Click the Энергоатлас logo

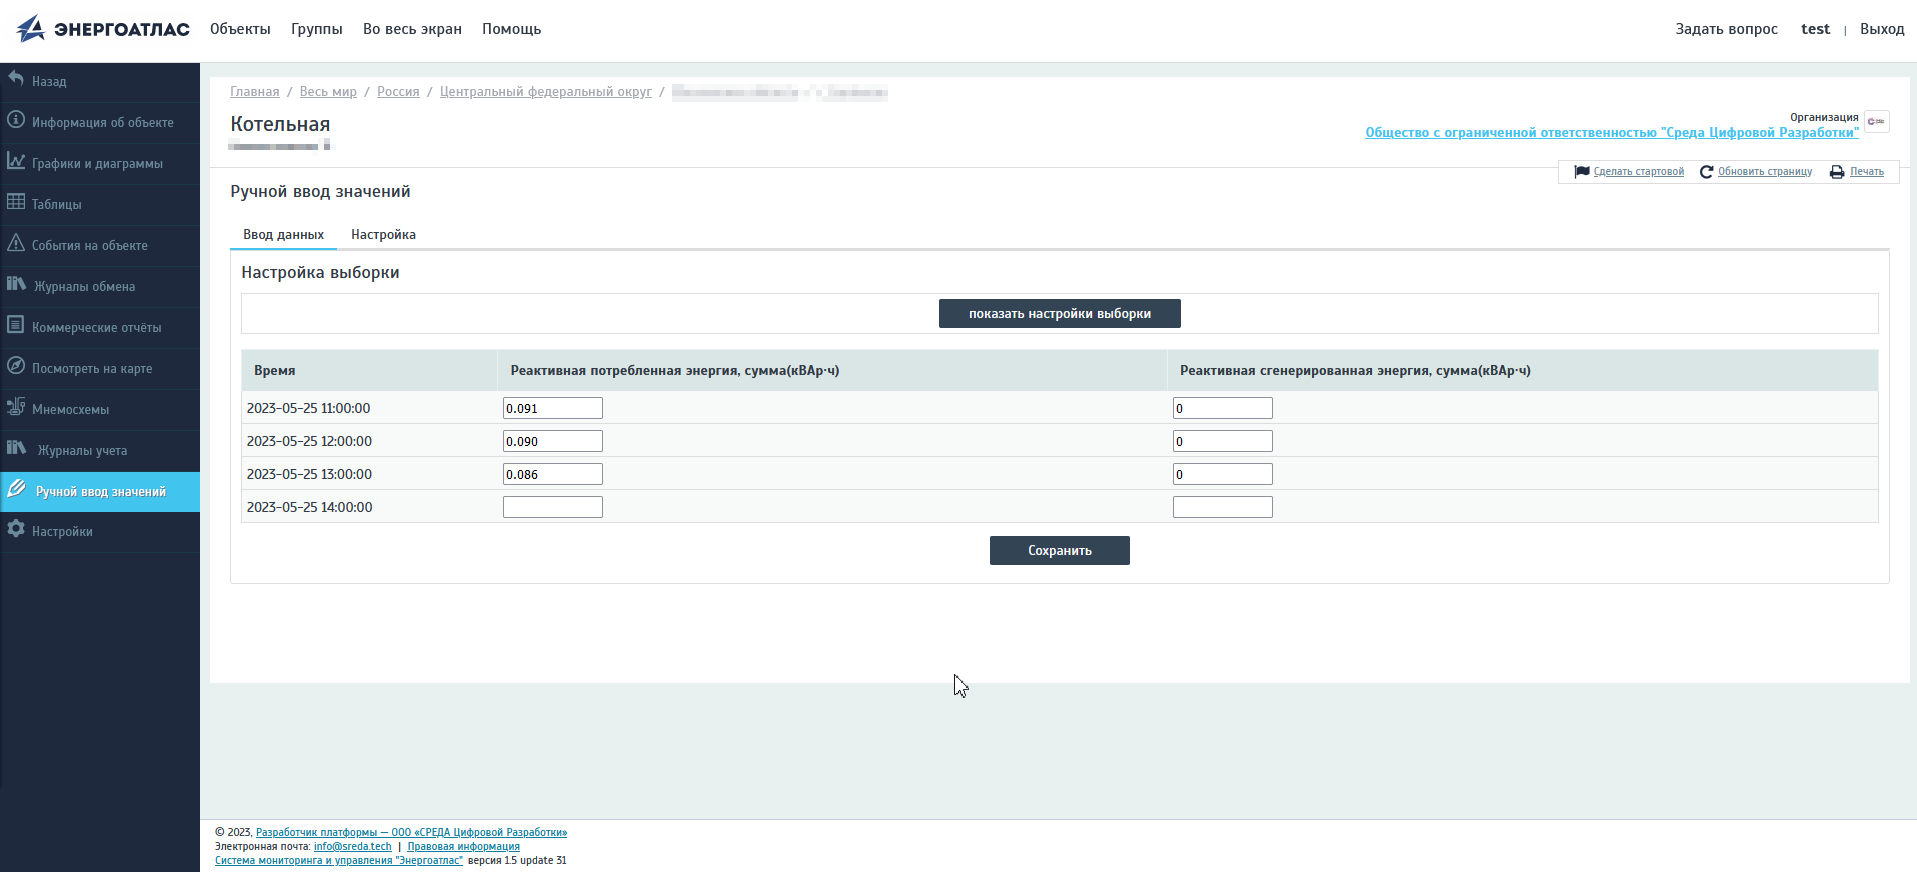103,29
